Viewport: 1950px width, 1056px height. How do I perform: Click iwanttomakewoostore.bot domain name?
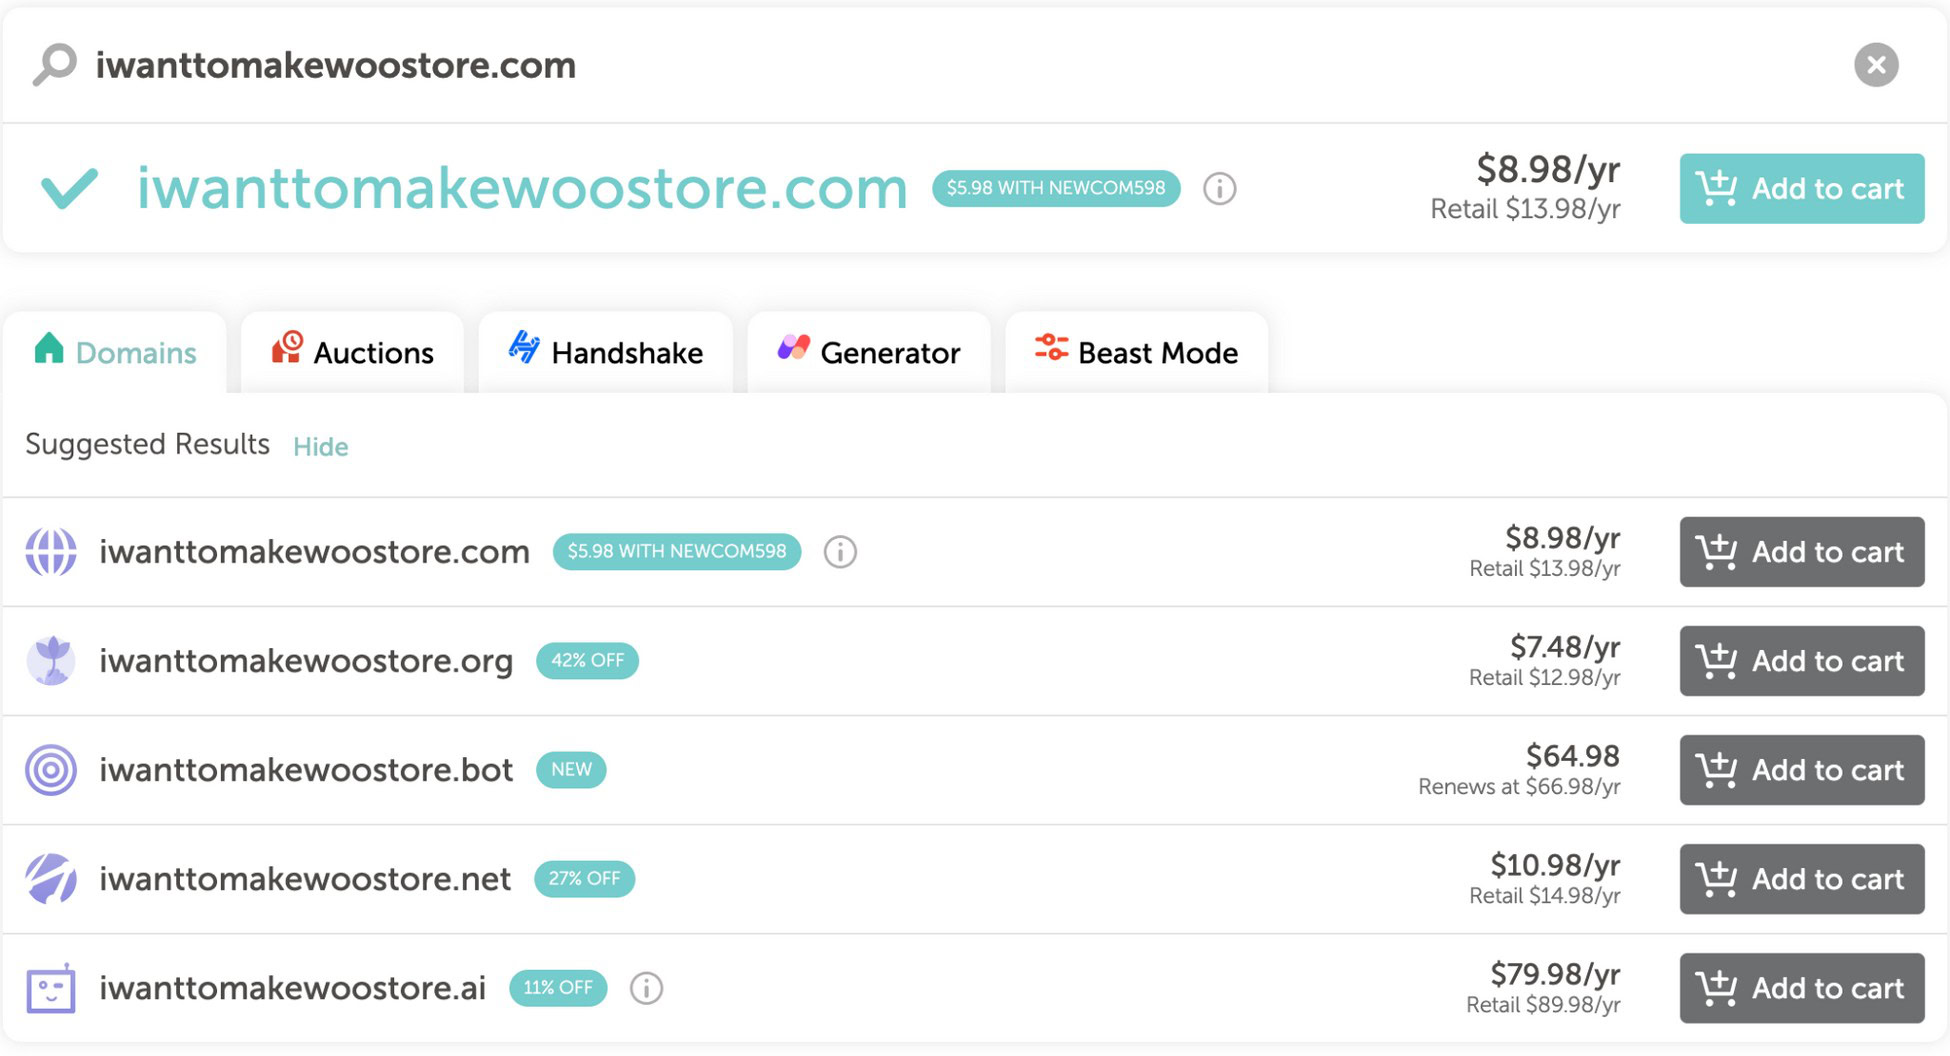[306, 770]
